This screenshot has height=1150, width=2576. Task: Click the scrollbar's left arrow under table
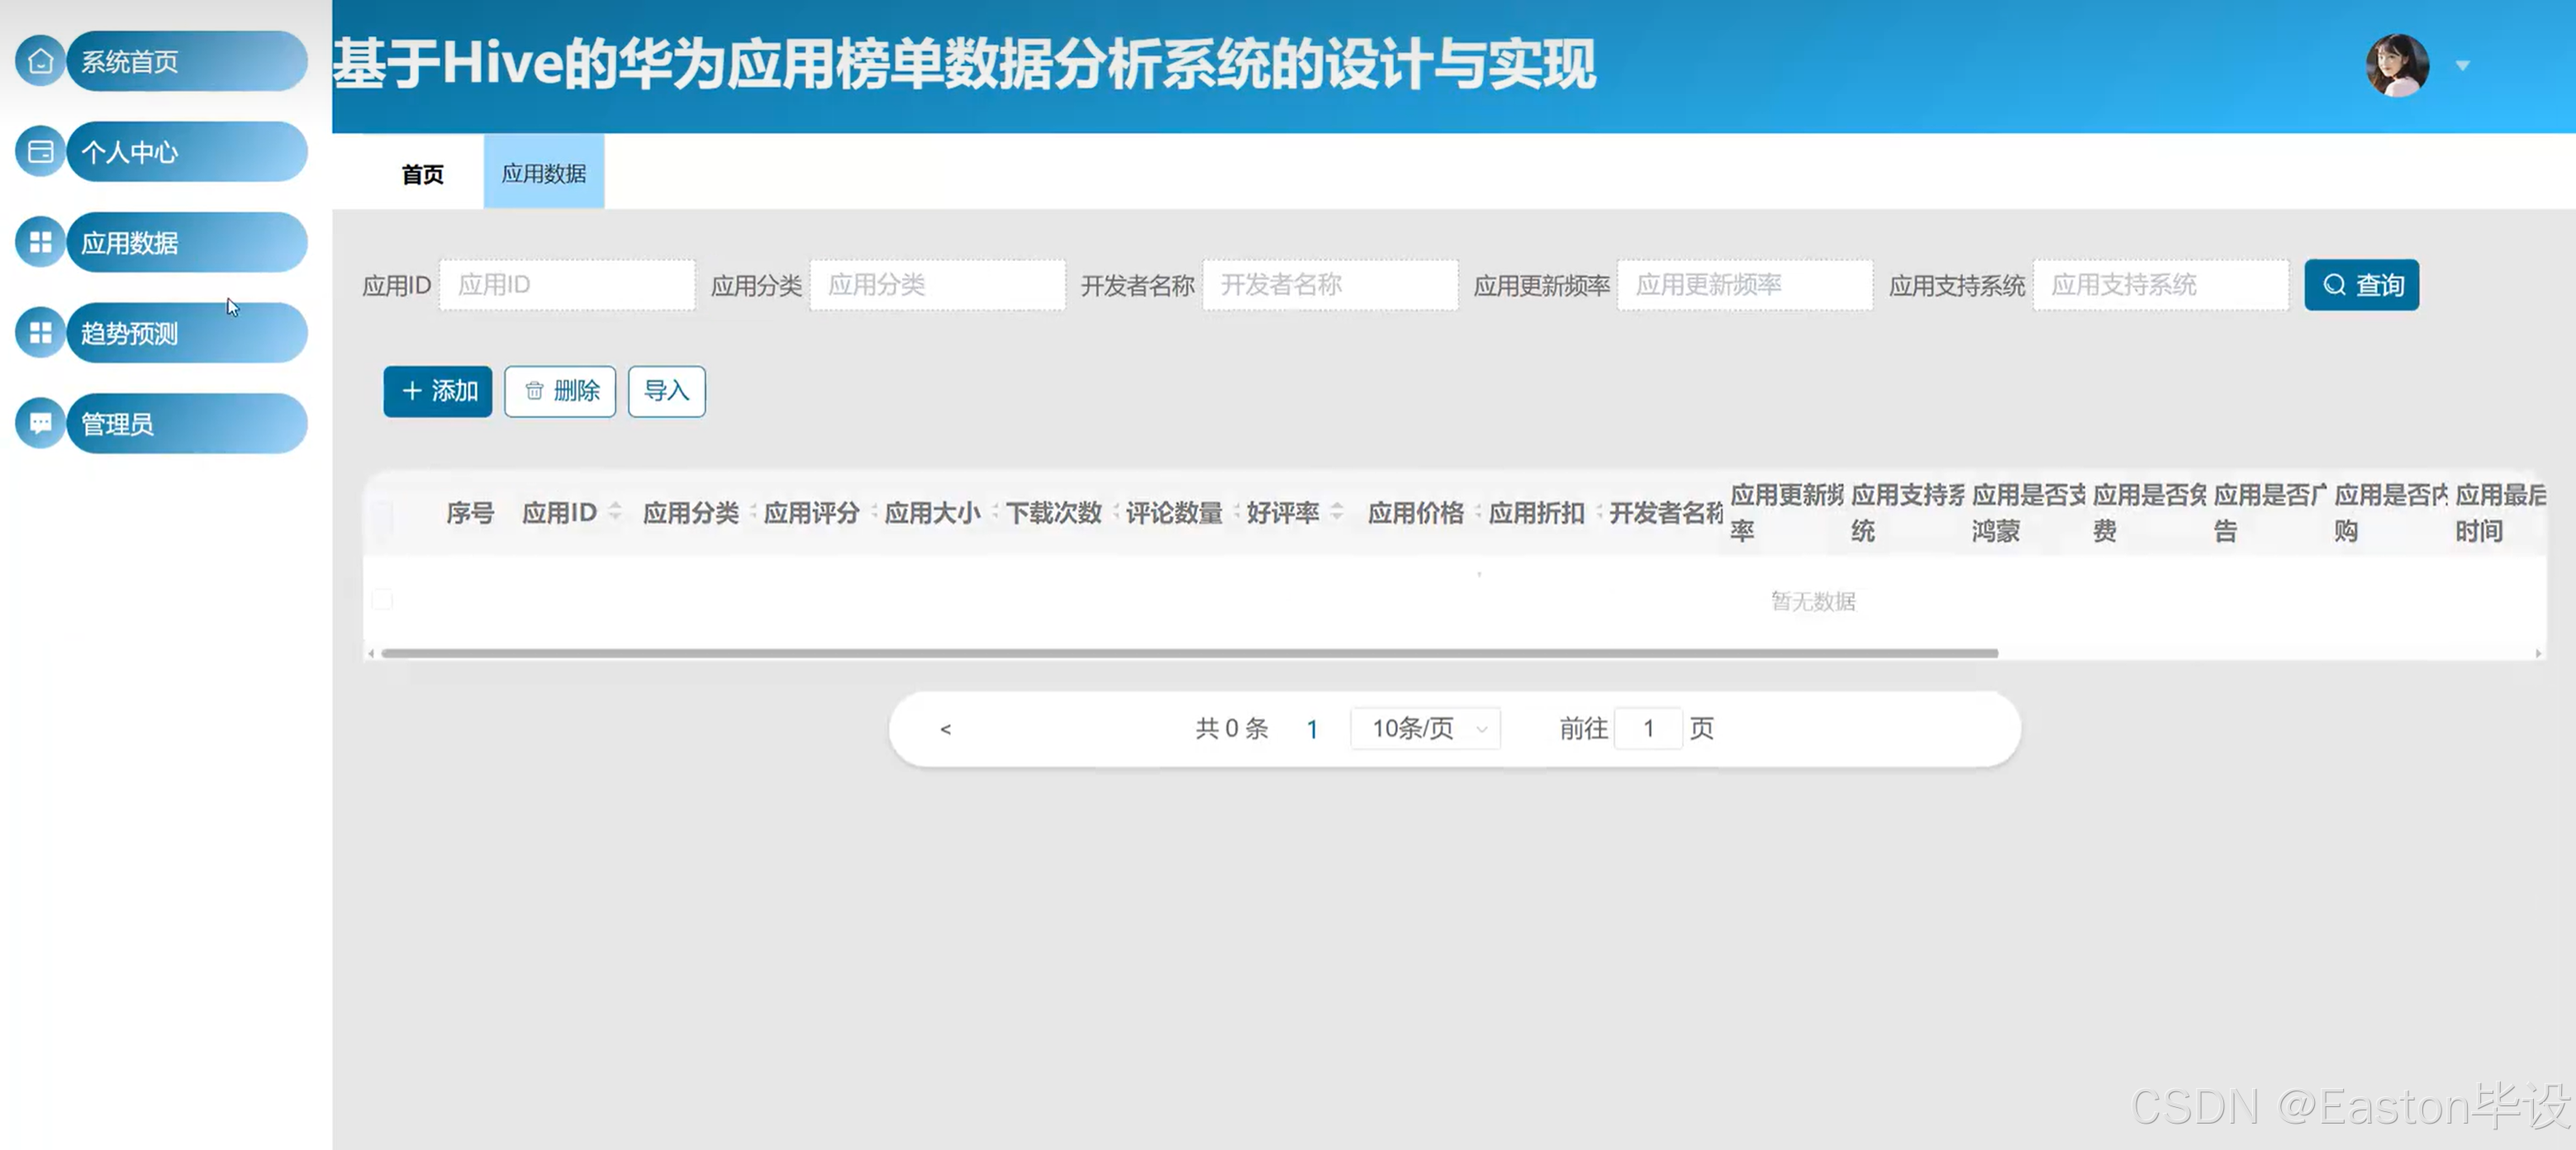pos(371,653)
